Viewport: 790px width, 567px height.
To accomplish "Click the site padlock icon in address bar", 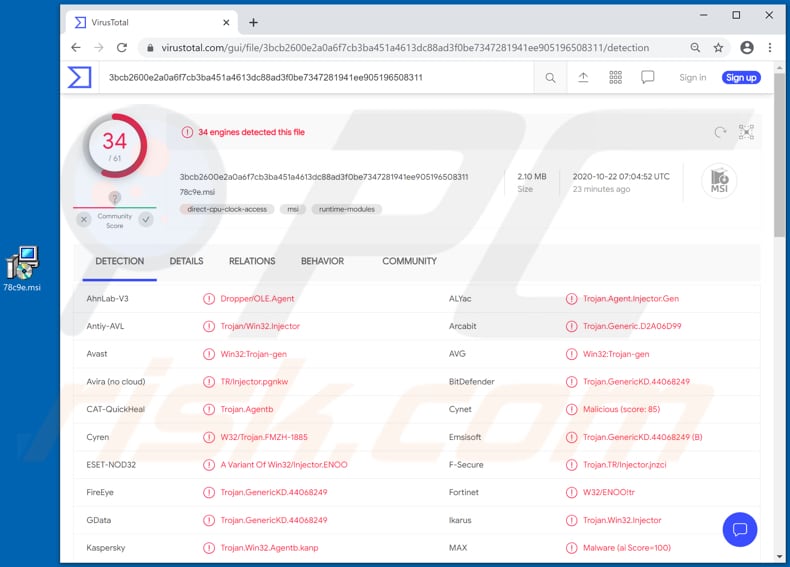I will [x=150, y=48].
